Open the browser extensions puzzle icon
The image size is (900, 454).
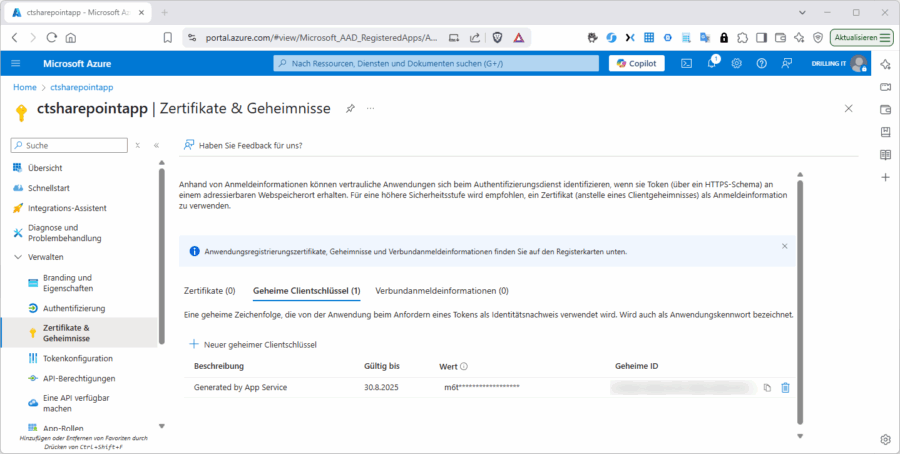click(743, 38)
